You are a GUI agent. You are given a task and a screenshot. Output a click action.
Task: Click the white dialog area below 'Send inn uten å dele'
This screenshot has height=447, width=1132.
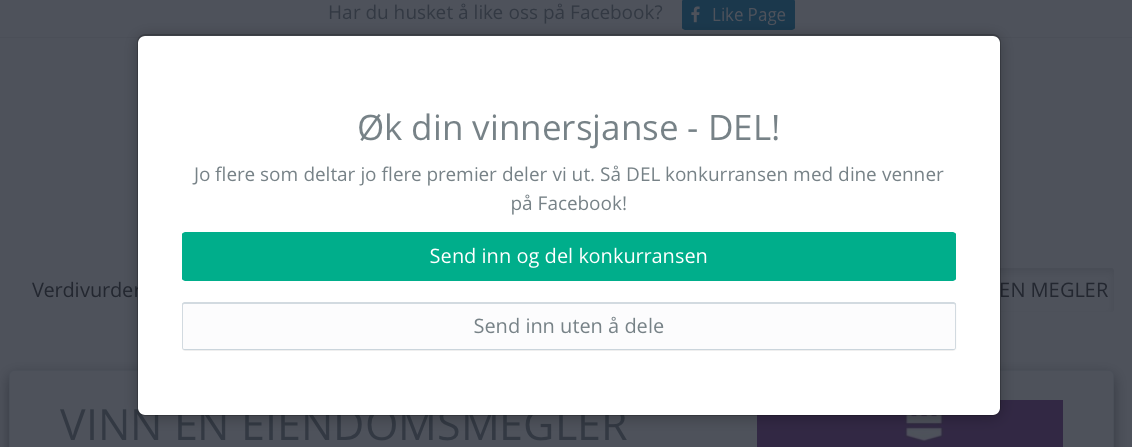coord(568,383)
